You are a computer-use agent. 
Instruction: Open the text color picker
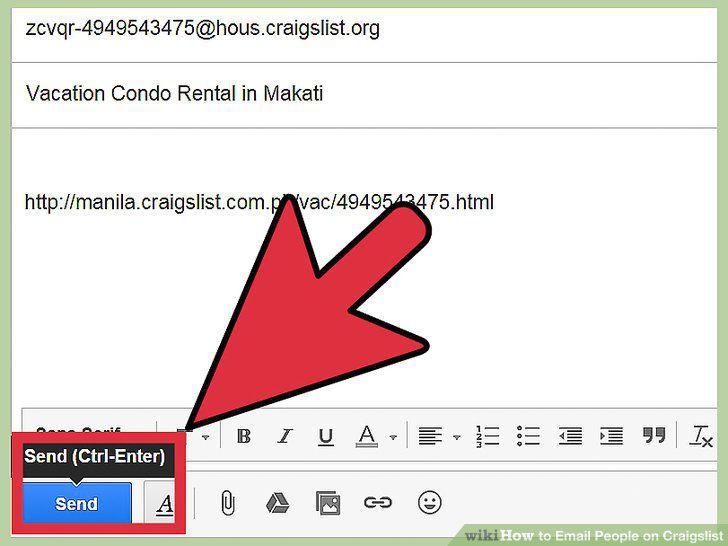[x=367, y=436]
